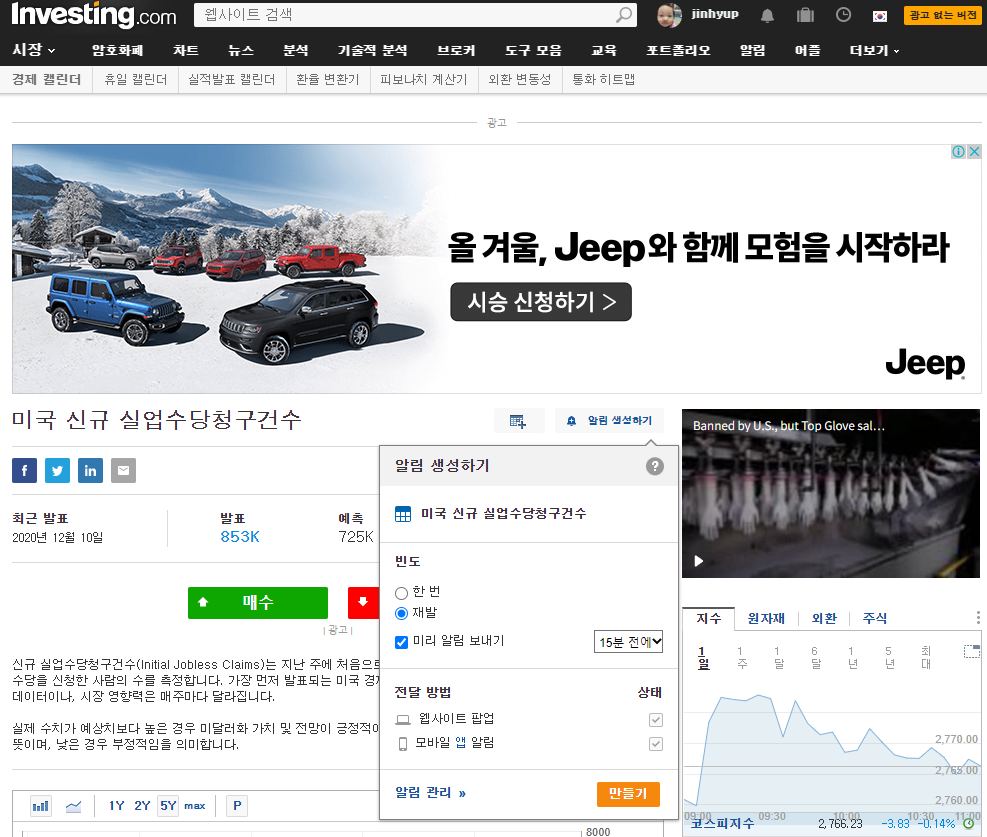The height and width of the screenshot is (837, 987).
Task: Open the notifications bell icon
Action: (x=767, y=15)
